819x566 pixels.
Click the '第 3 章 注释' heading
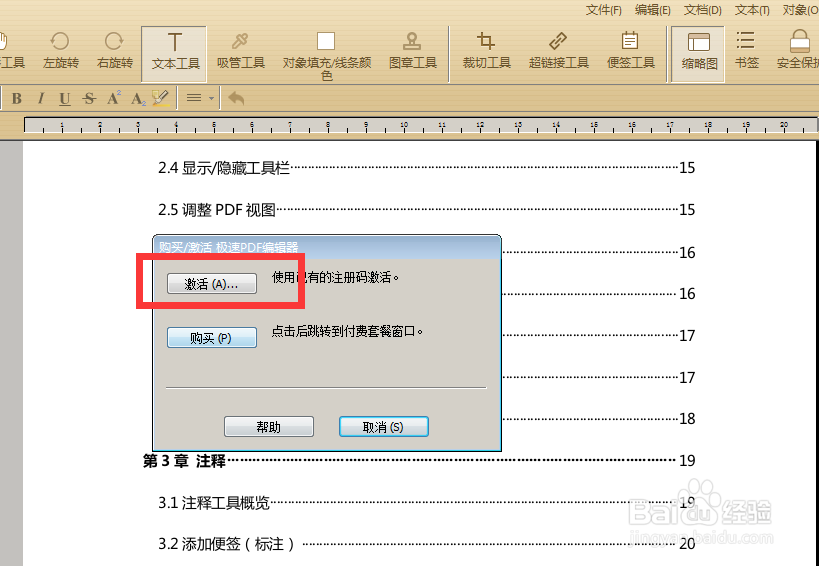click(x=184, y=461)
